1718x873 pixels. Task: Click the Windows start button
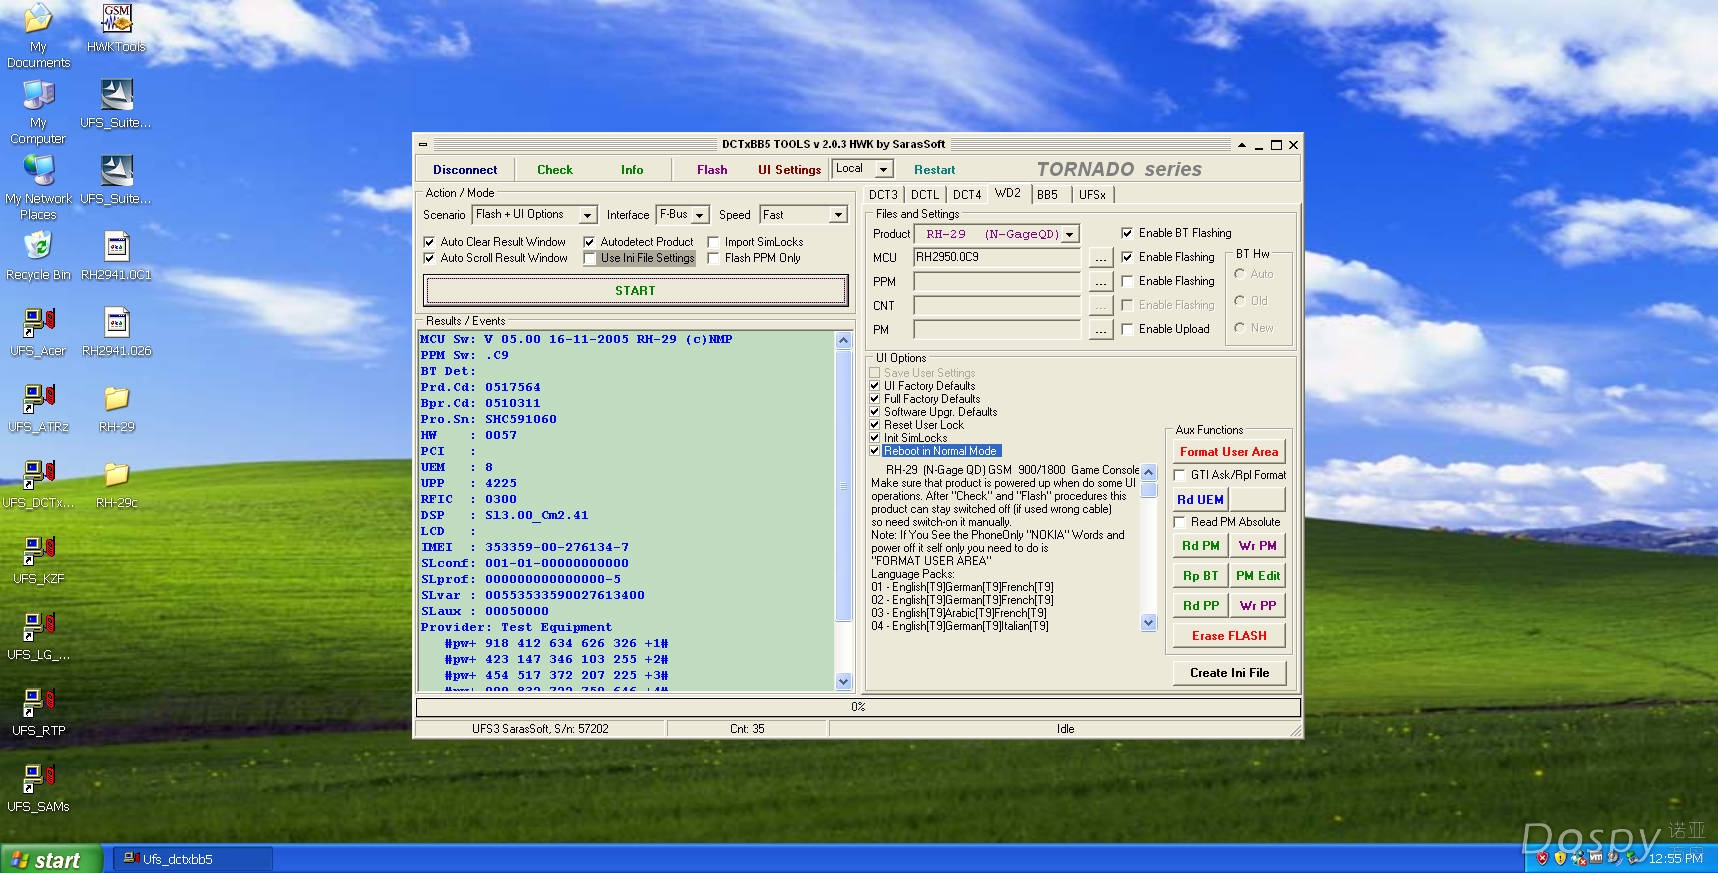pyautogui.click(x=51, y=859)
